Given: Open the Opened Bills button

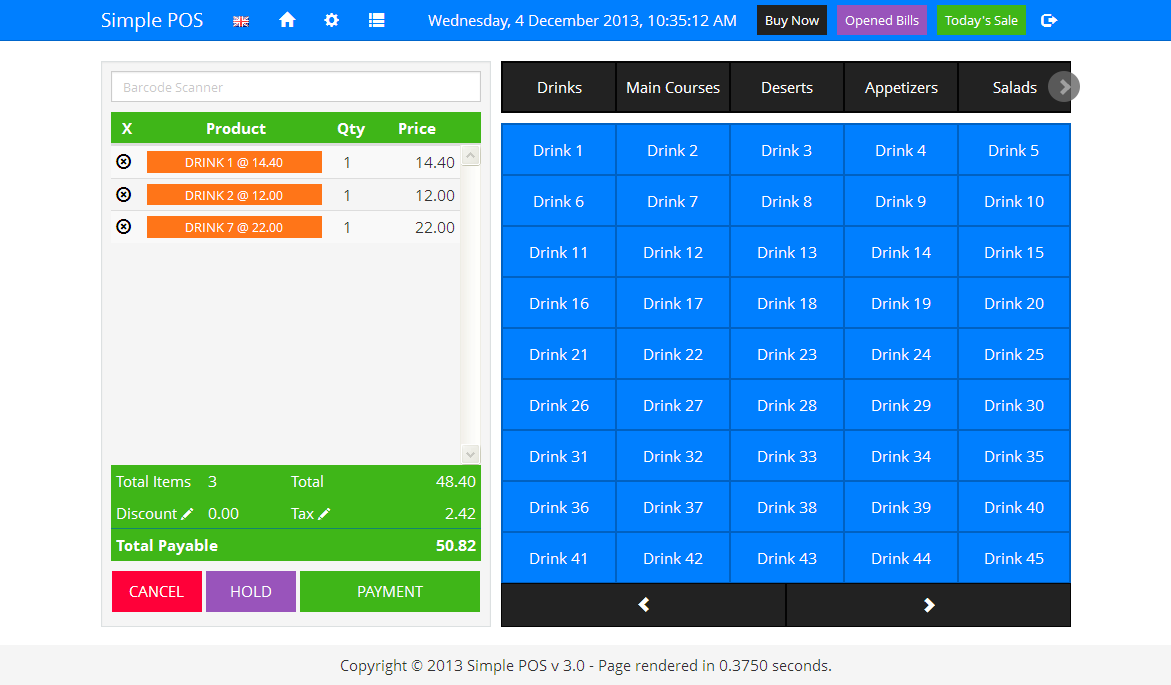Looking at the screenshot, I should pyautogui.click(x=881, y=20).
